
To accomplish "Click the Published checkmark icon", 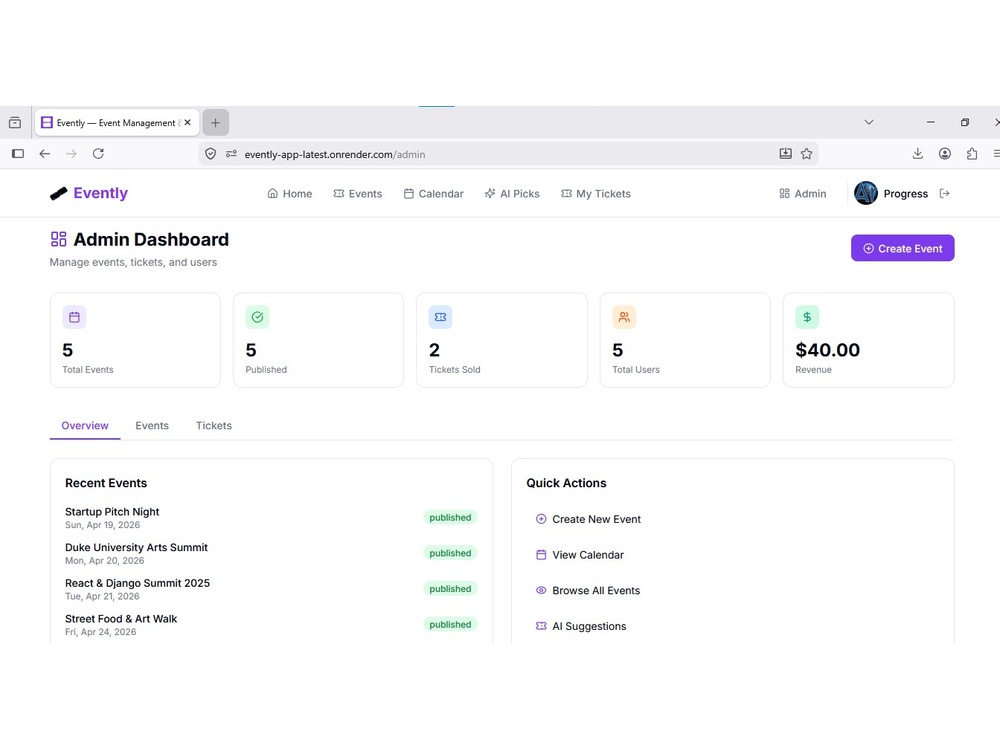I will point(257,317).
